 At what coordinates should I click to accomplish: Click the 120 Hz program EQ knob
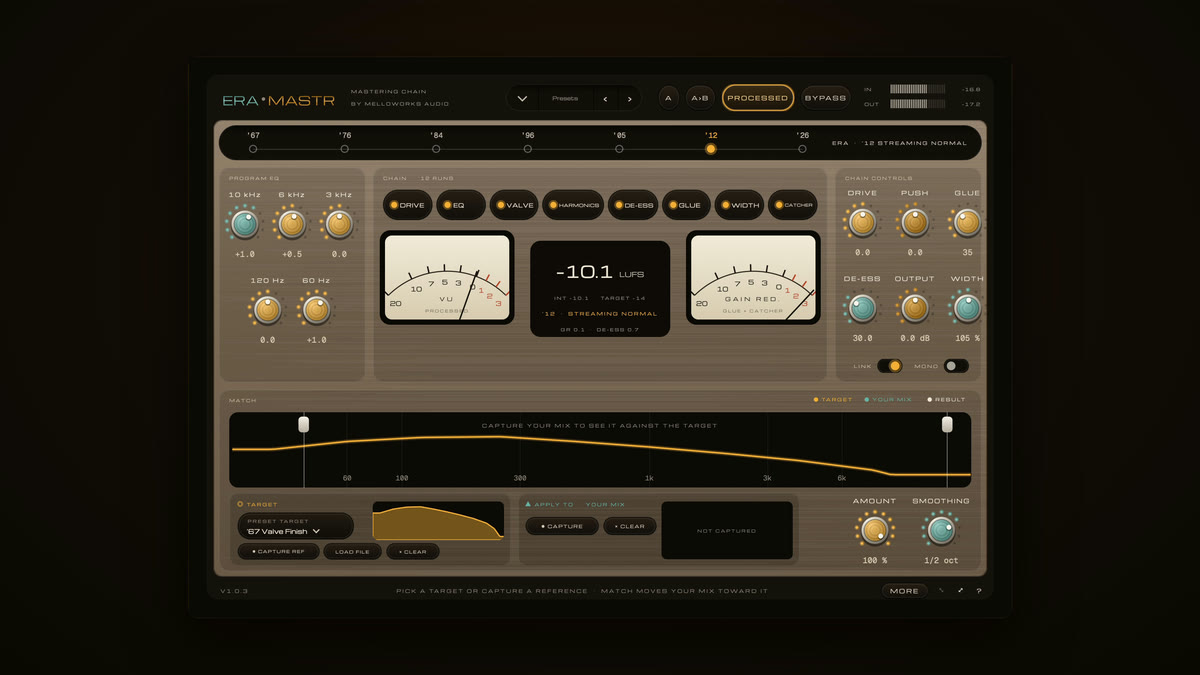point(267,310)
